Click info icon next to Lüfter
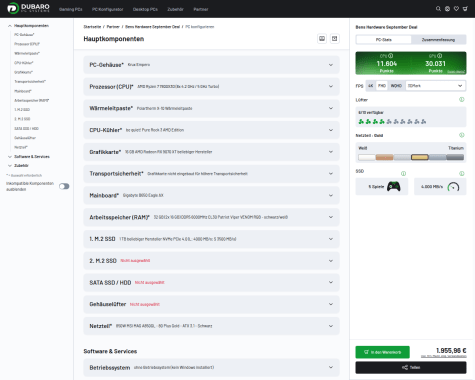475x380 pixels. 462,99
